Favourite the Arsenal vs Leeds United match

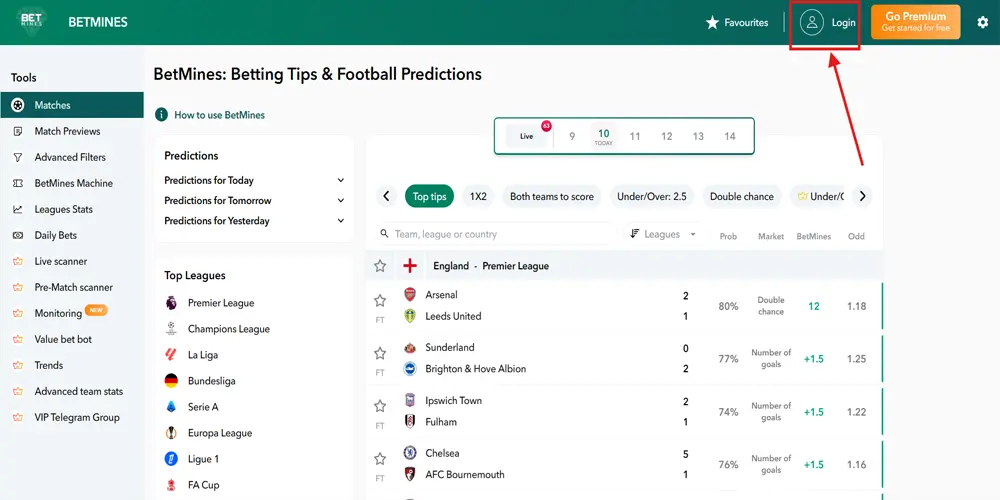click(380, 300)
